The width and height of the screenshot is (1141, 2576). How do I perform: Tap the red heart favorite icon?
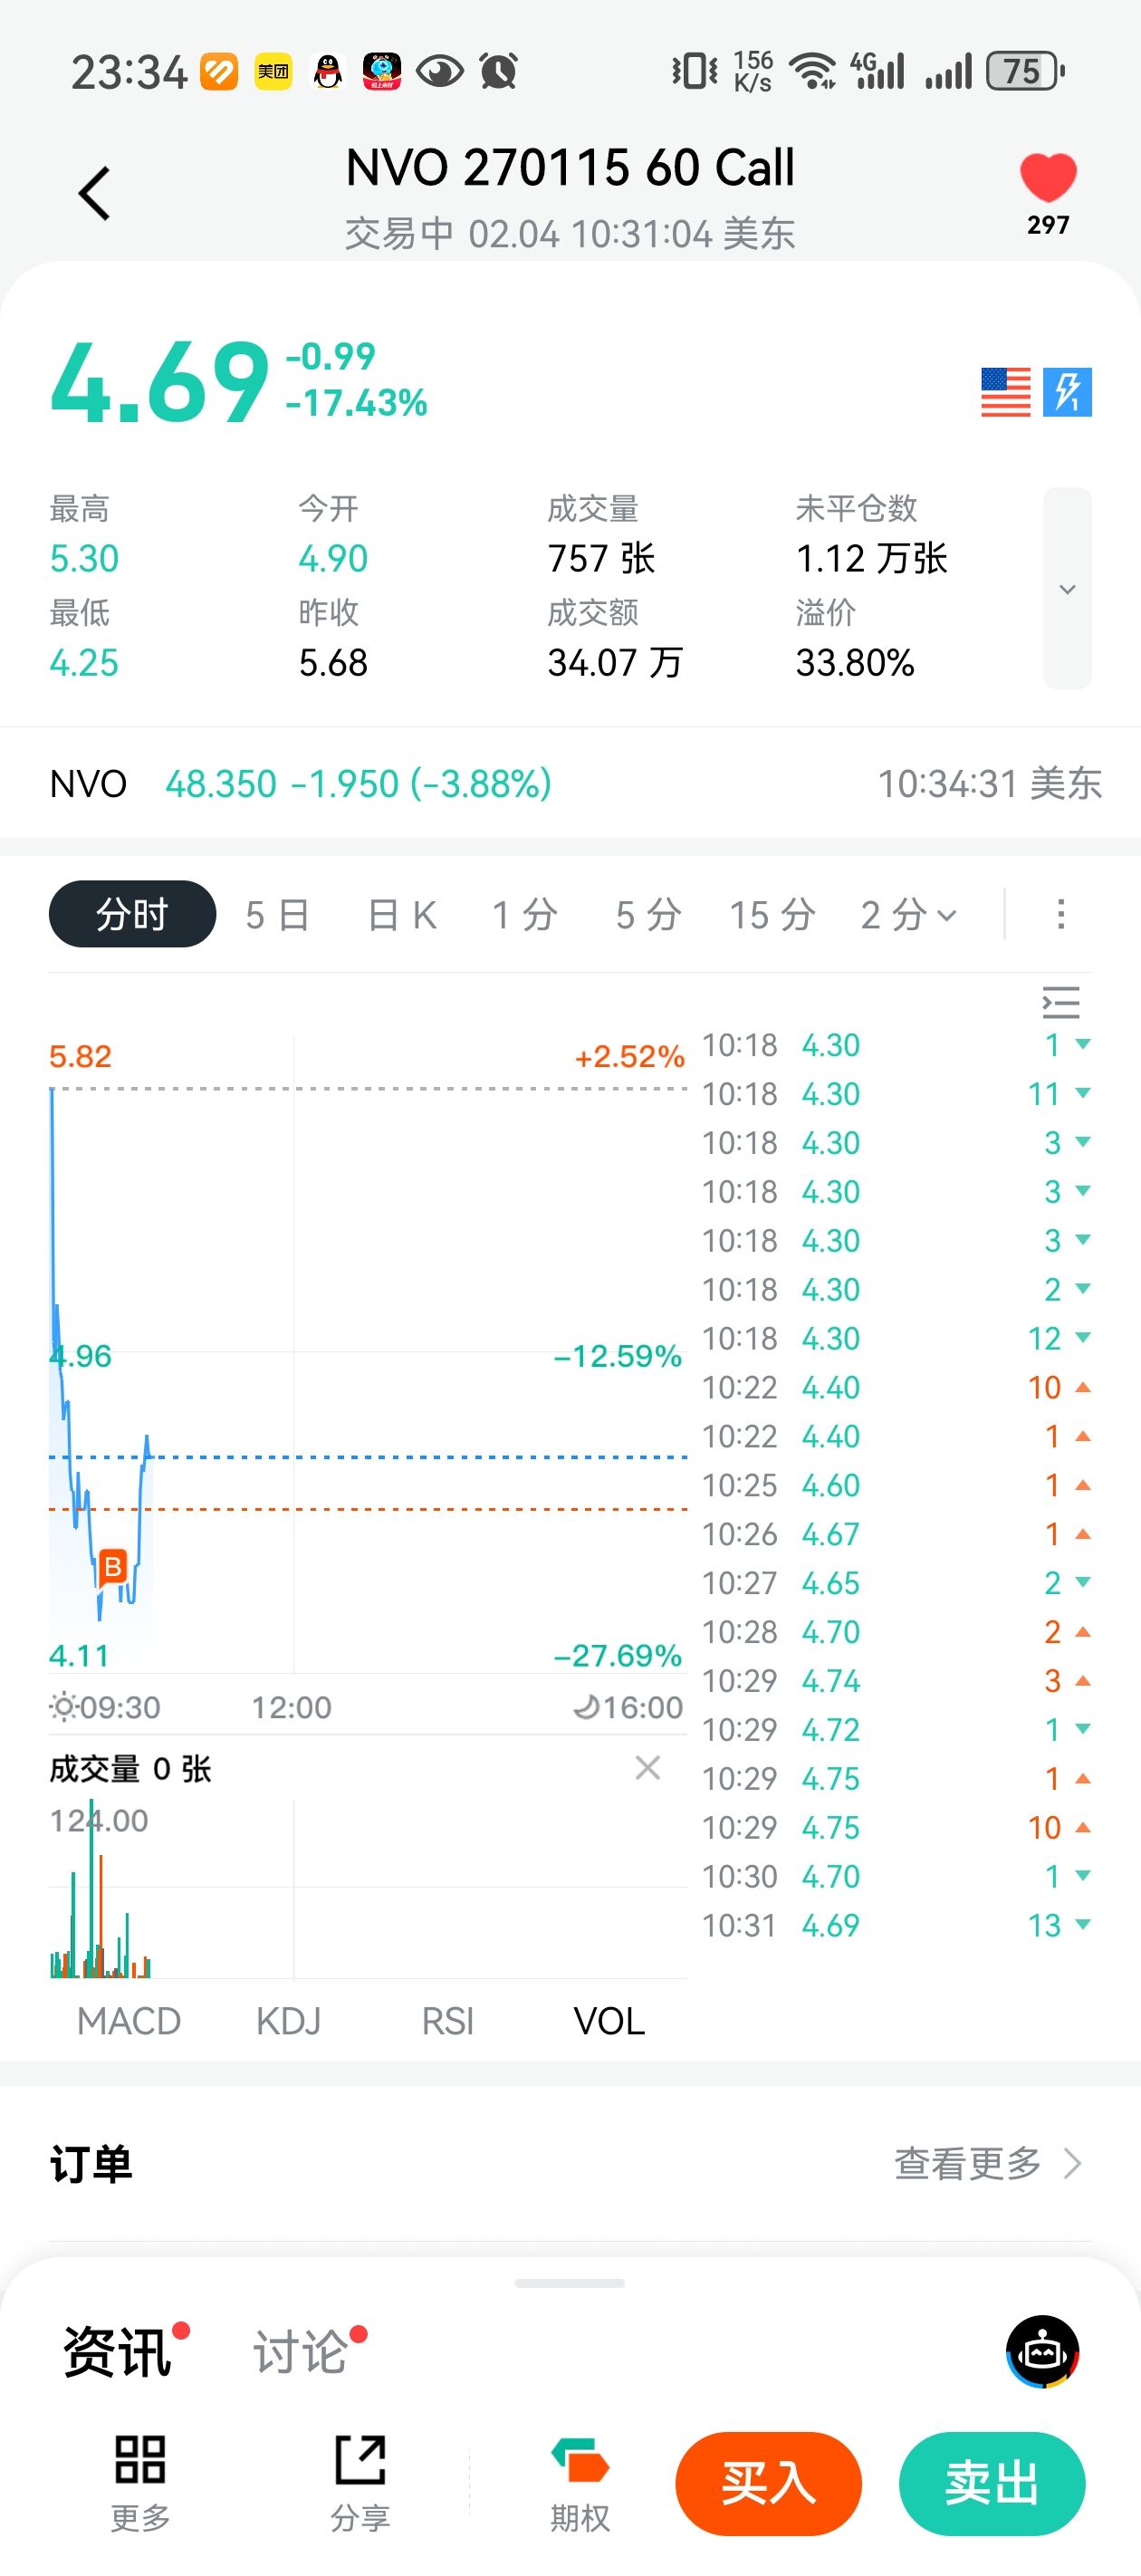[x=1047, y=178]
